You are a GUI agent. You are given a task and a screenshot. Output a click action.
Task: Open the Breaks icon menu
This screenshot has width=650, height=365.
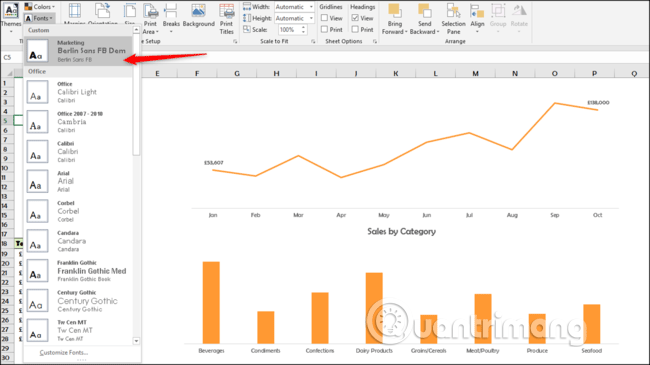170,11
